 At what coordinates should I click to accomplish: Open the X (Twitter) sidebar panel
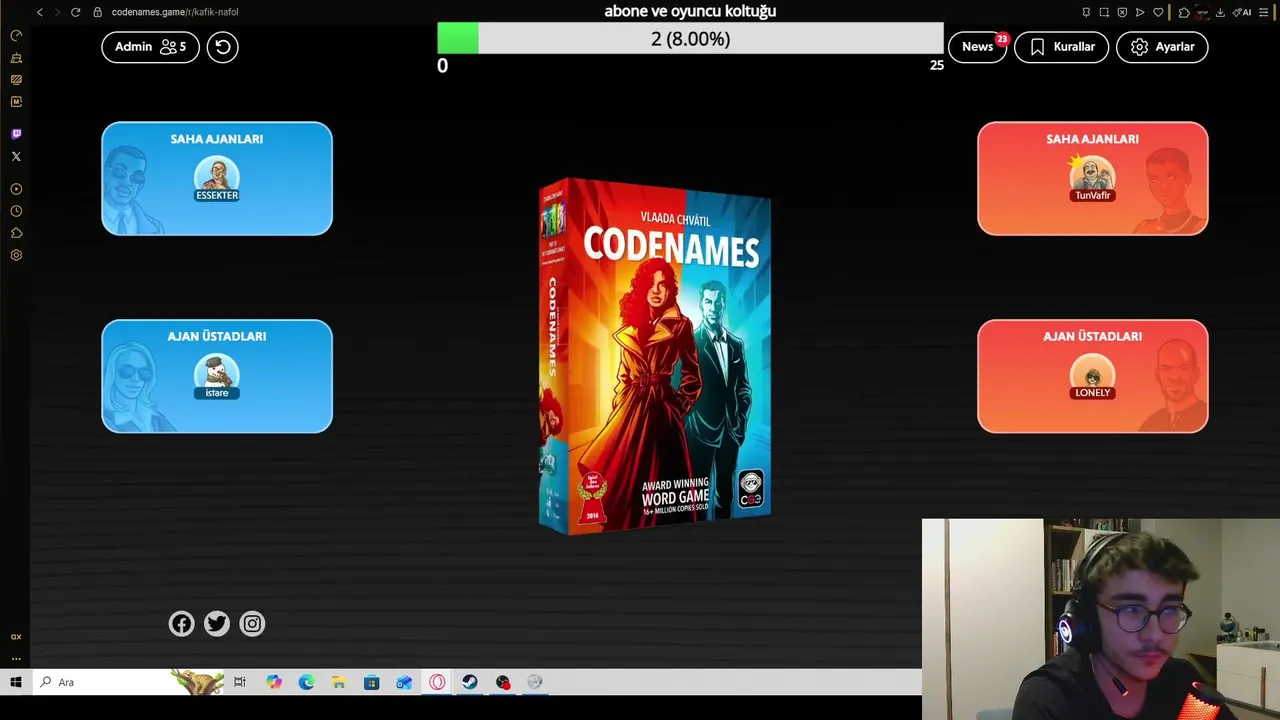pyautogui.click(x=16, y=156)
